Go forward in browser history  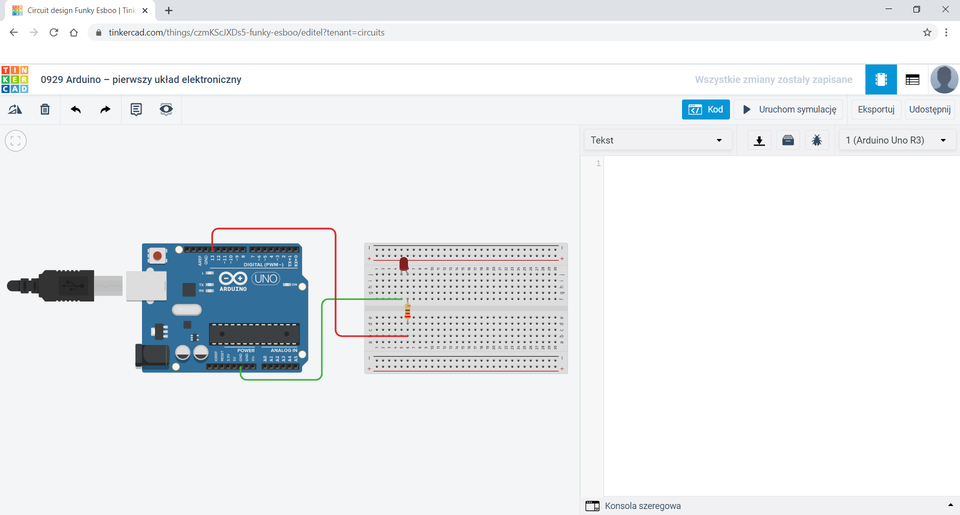pyautogui.click(x=34, y=32)
